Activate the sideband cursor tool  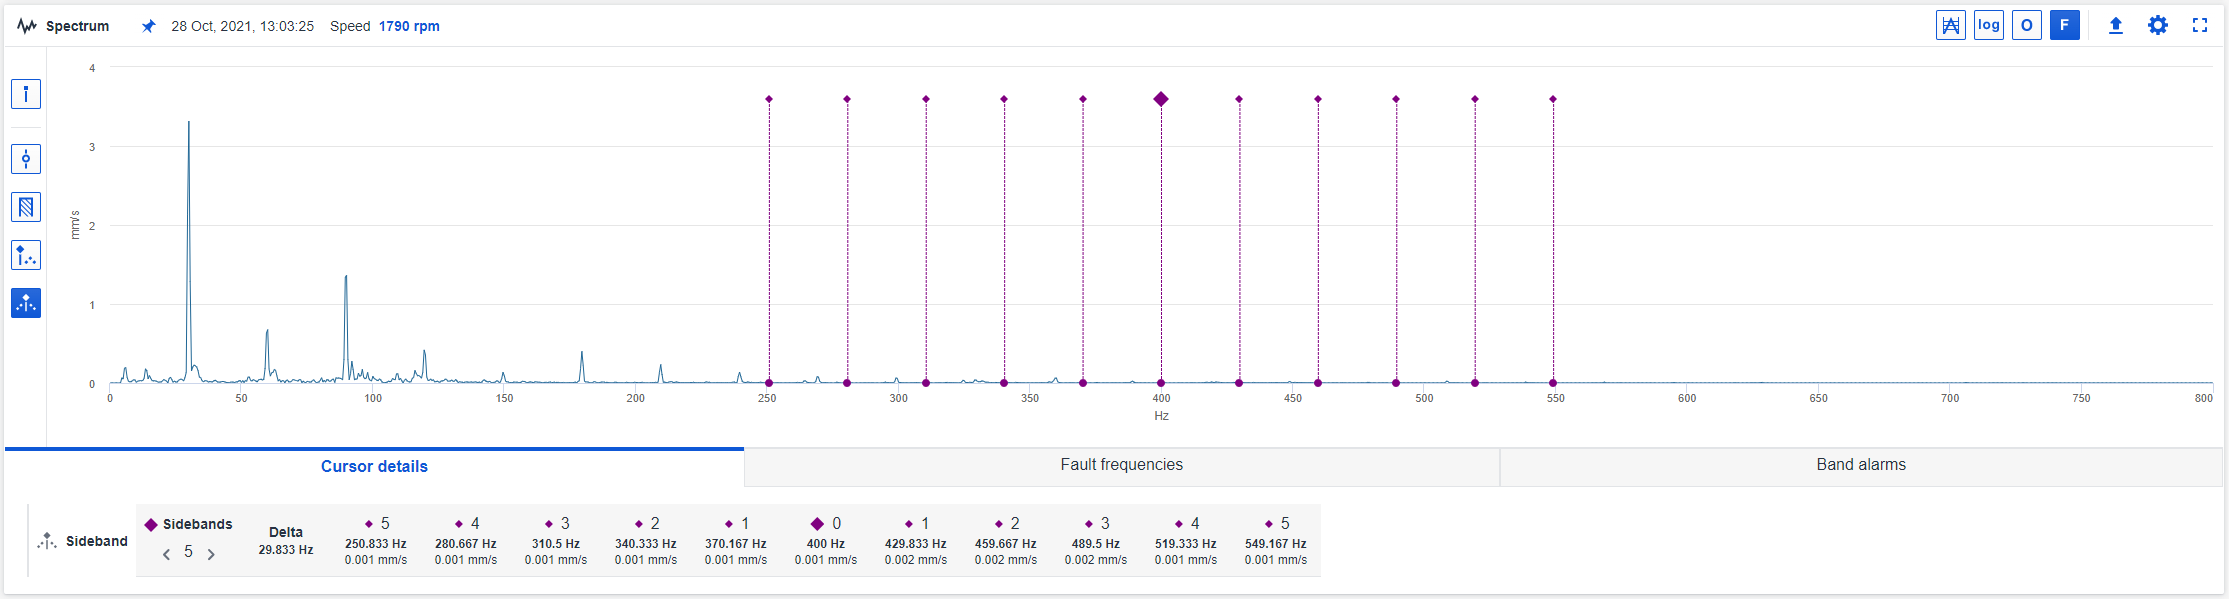coord(26,303)
